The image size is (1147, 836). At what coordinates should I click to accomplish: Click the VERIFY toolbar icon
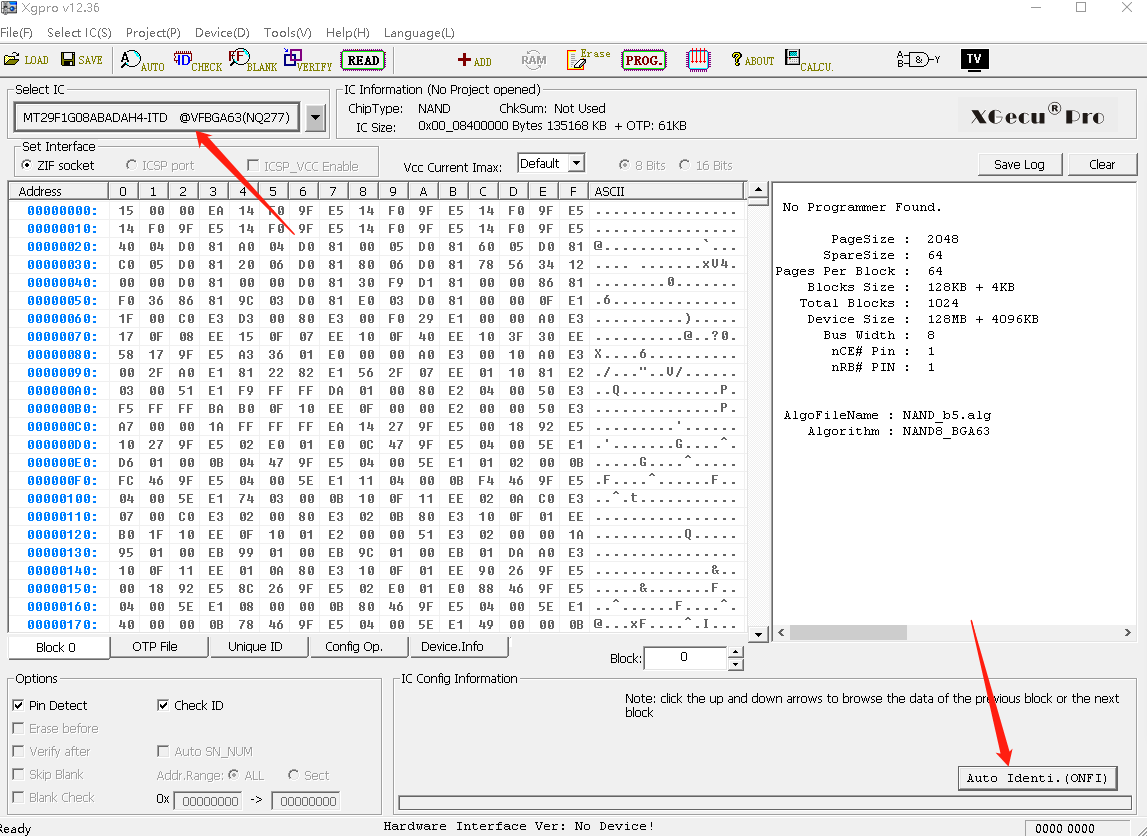click(307, 61)
